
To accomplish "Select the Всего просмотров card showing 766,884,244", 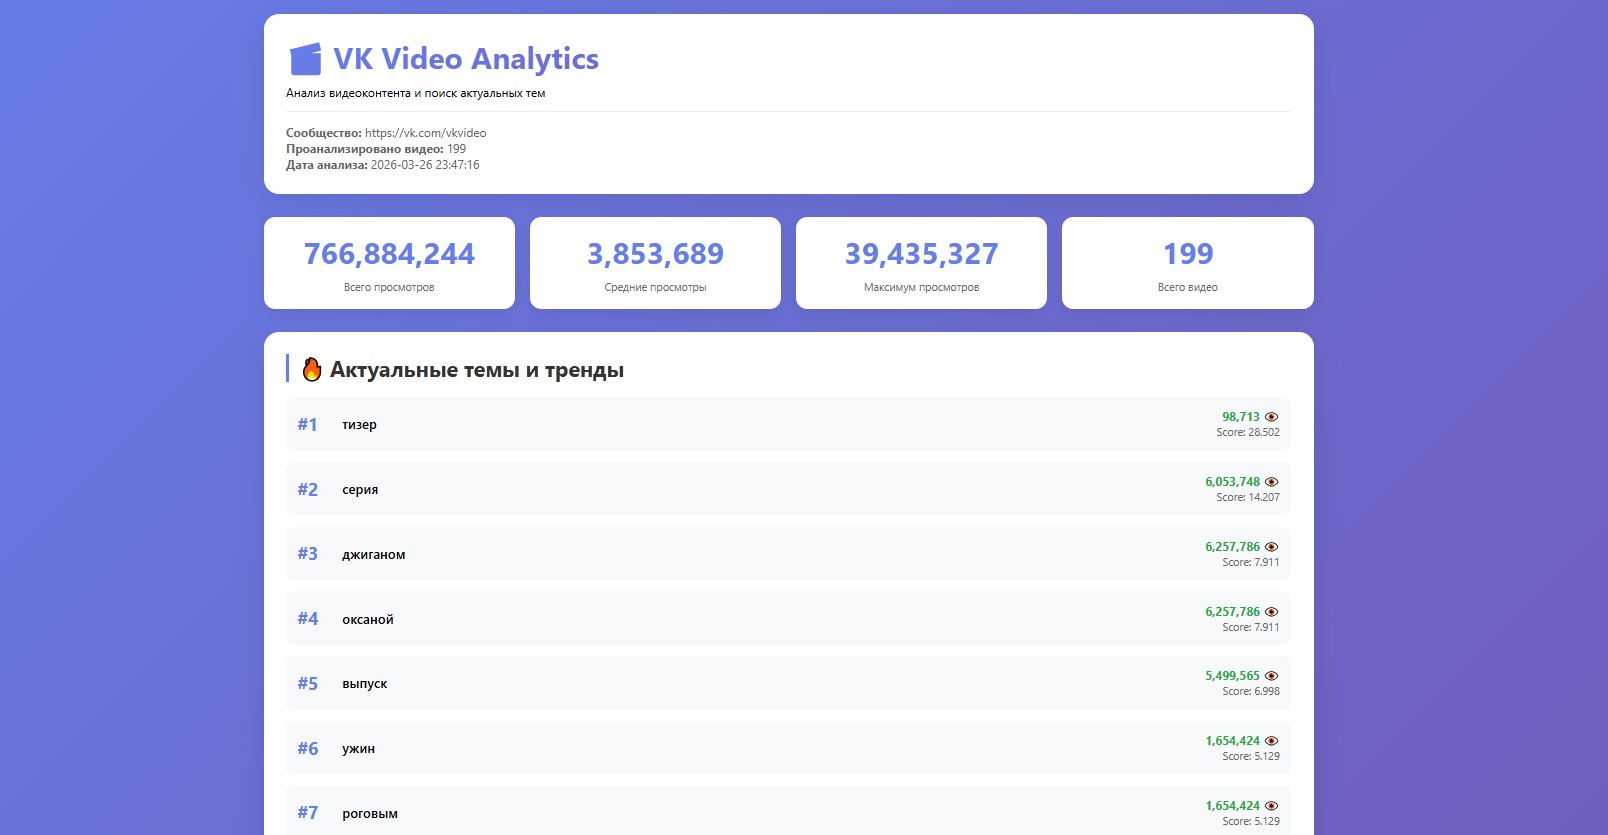I will pos(389,263).
